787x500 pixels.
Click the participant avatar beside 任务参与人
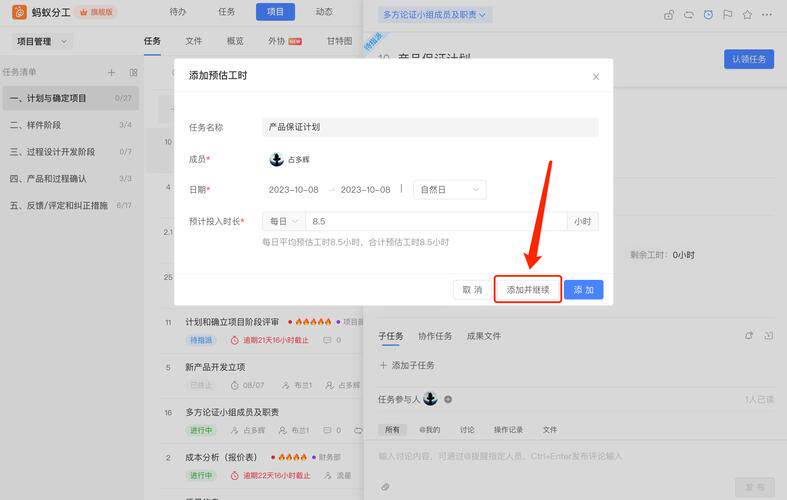tap(430, 399)
